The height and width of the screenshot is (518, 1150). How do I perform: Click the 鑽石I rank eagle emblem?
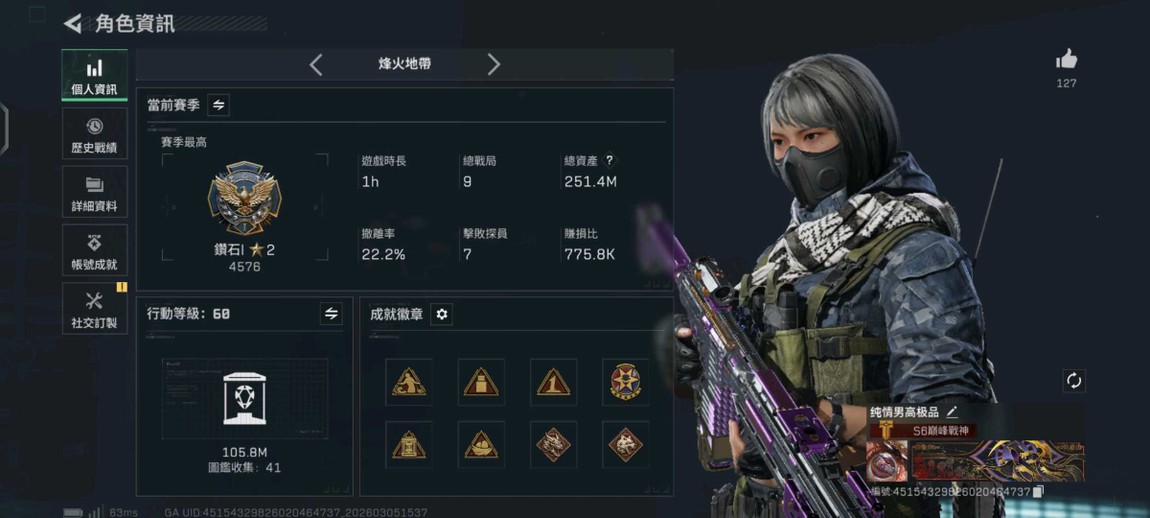point(244,198)
